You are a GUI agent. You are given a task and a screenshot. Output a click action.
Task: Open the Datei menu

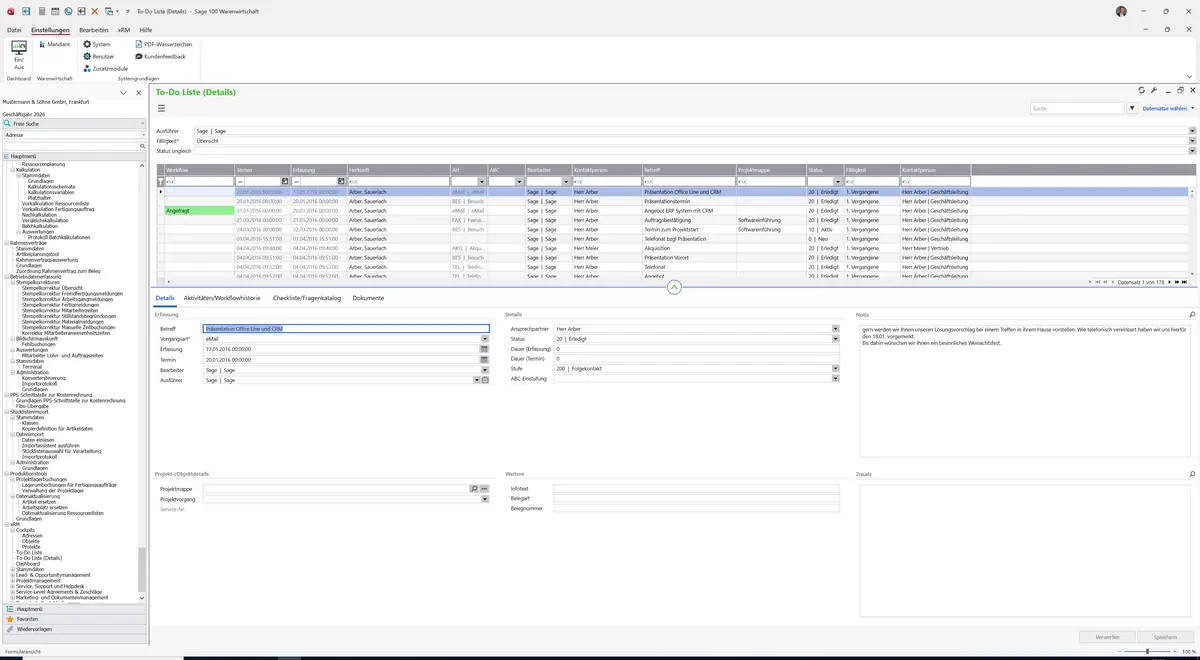[14, 30]
